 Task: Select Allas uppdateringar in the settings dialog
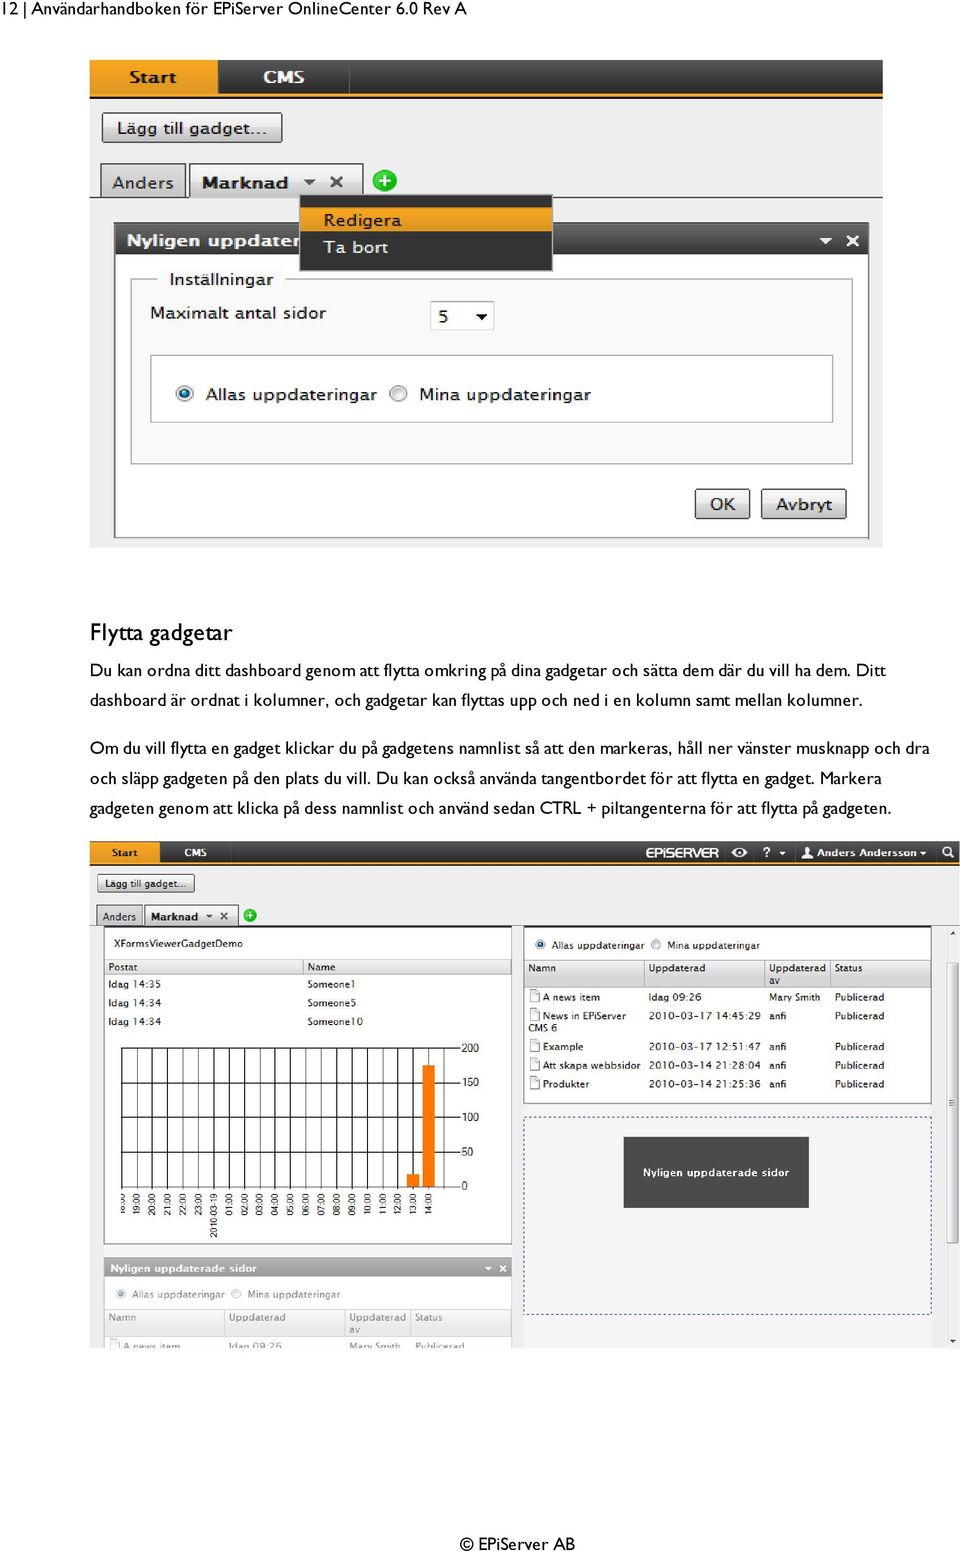point(184,394)
